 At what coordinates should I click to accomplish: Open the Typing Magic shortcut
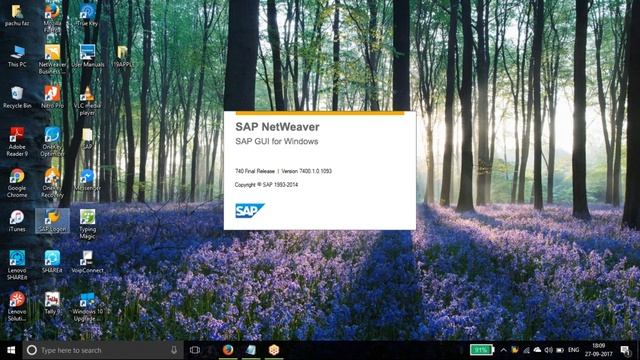tap(87, 224)
